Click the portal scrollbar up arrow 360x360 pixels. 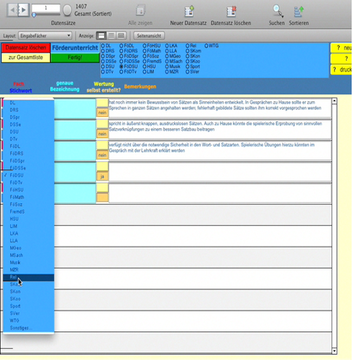click(x=334, y=101)
